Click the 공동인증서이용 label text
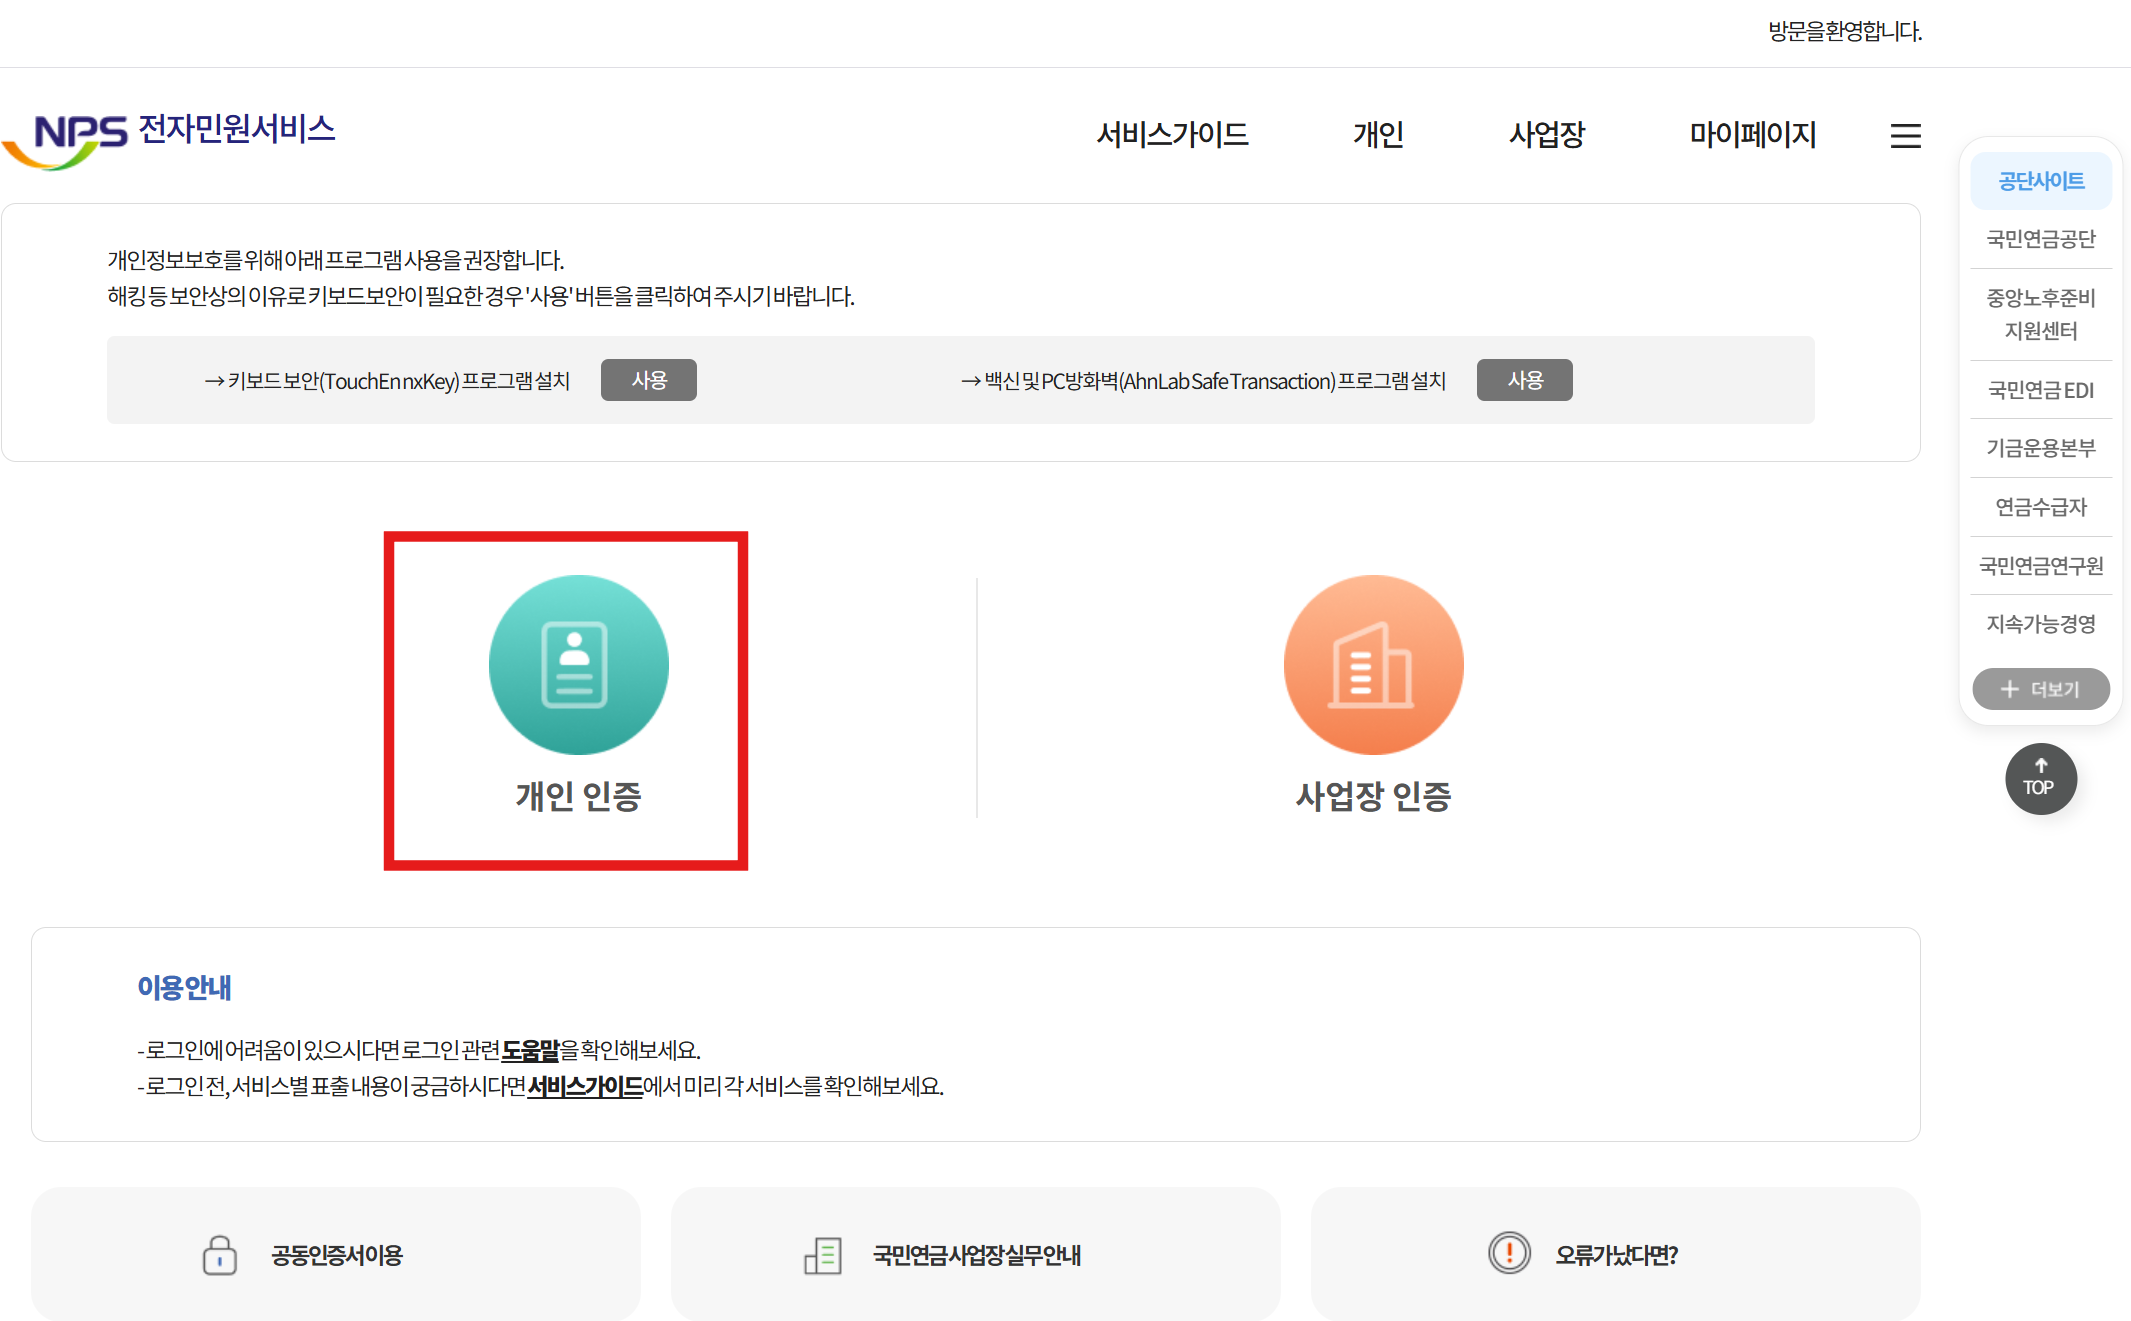This screenshot has height=1321, width=2131. [x=336, y=1255]
